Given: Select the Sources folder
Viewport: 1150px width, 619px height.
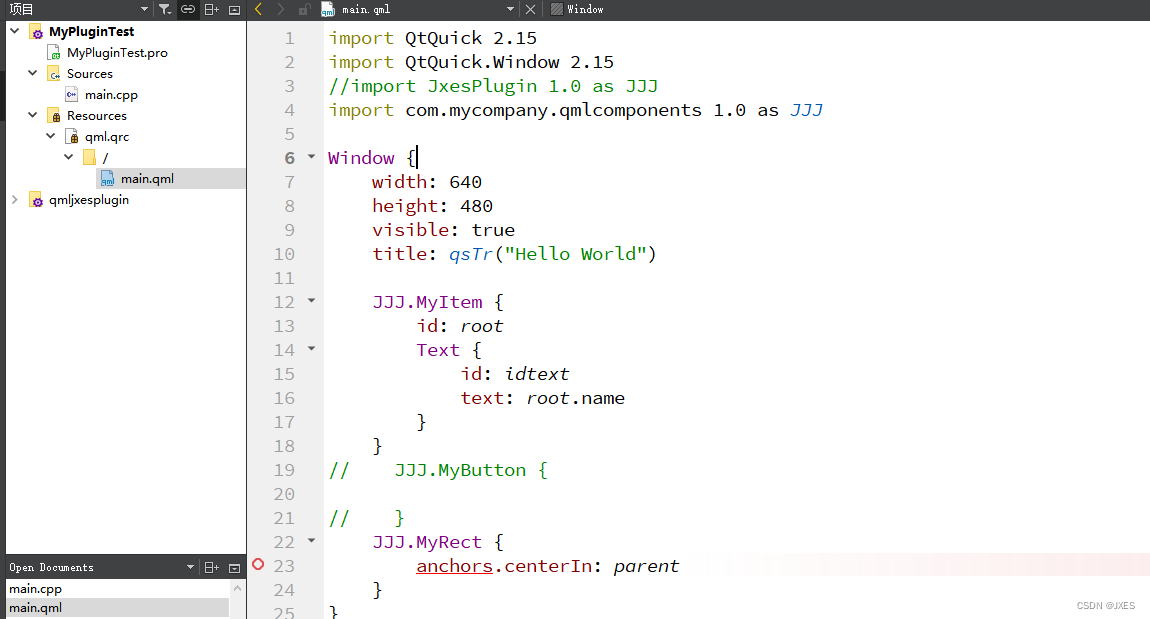Looking at the screenshot, I should click(x=89, y=74).
